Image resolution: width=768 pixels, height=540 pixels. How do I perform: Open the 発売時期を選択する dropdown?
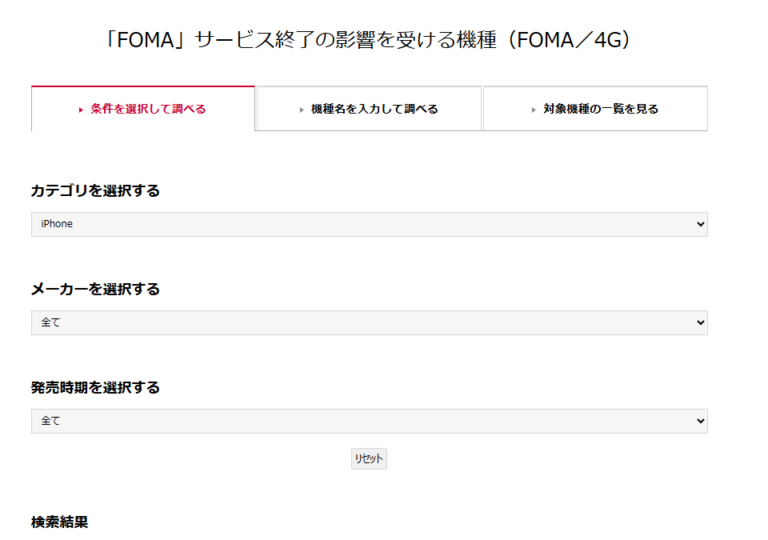click(x=369, y=421)
